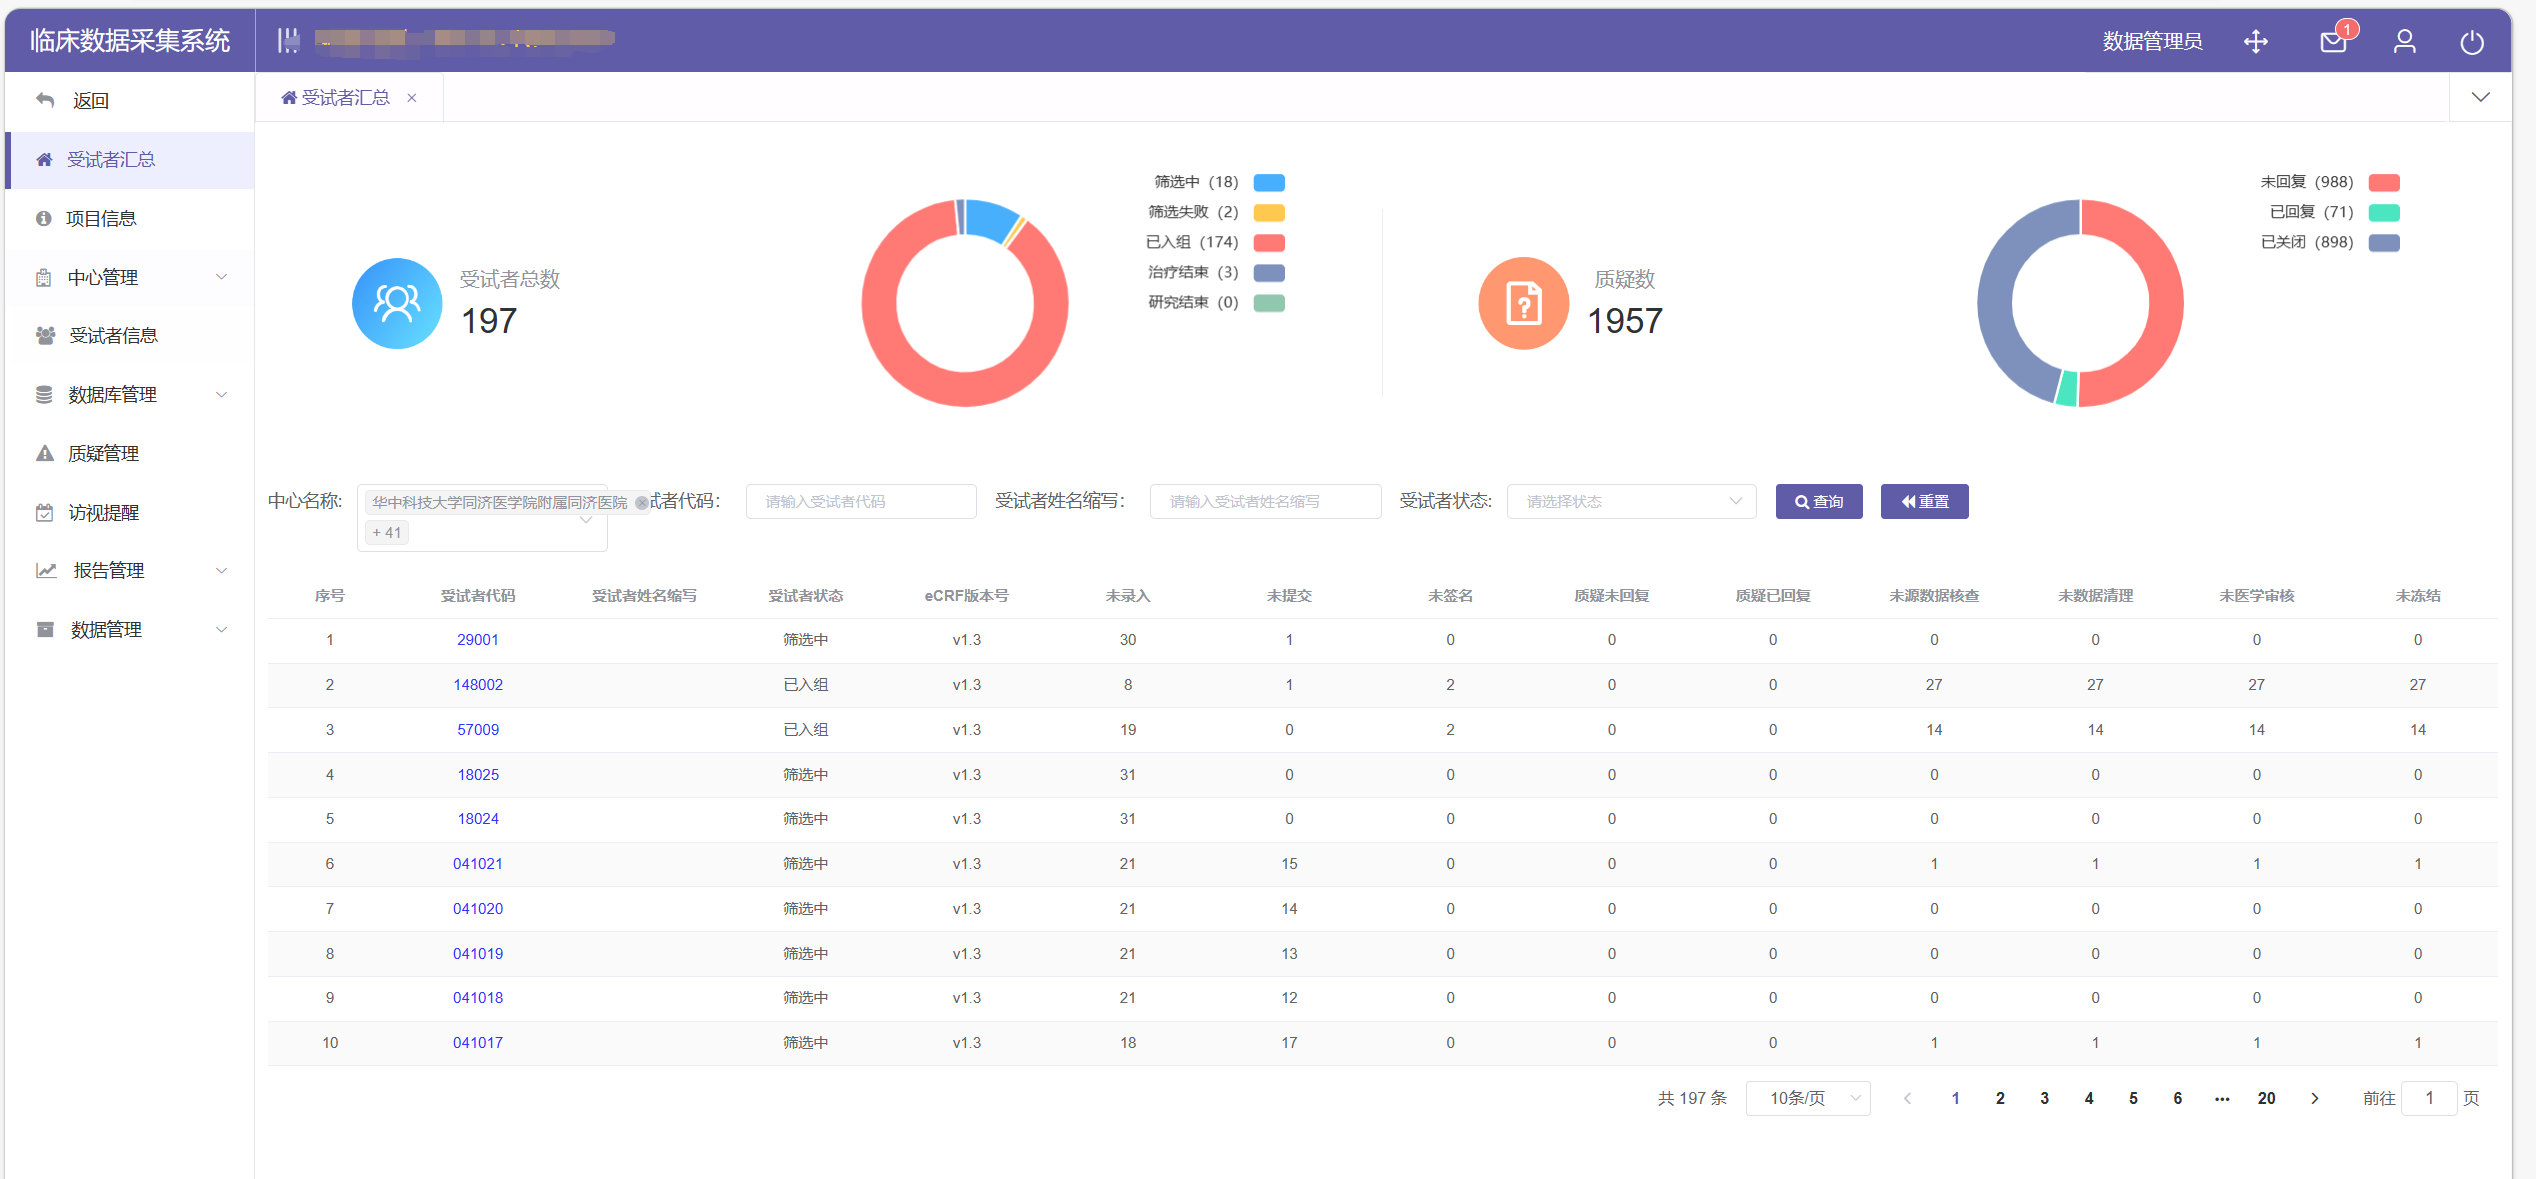Open the tabs dropdown chevron at right
The image size is (2536, 1179).
click(2481, 97)
